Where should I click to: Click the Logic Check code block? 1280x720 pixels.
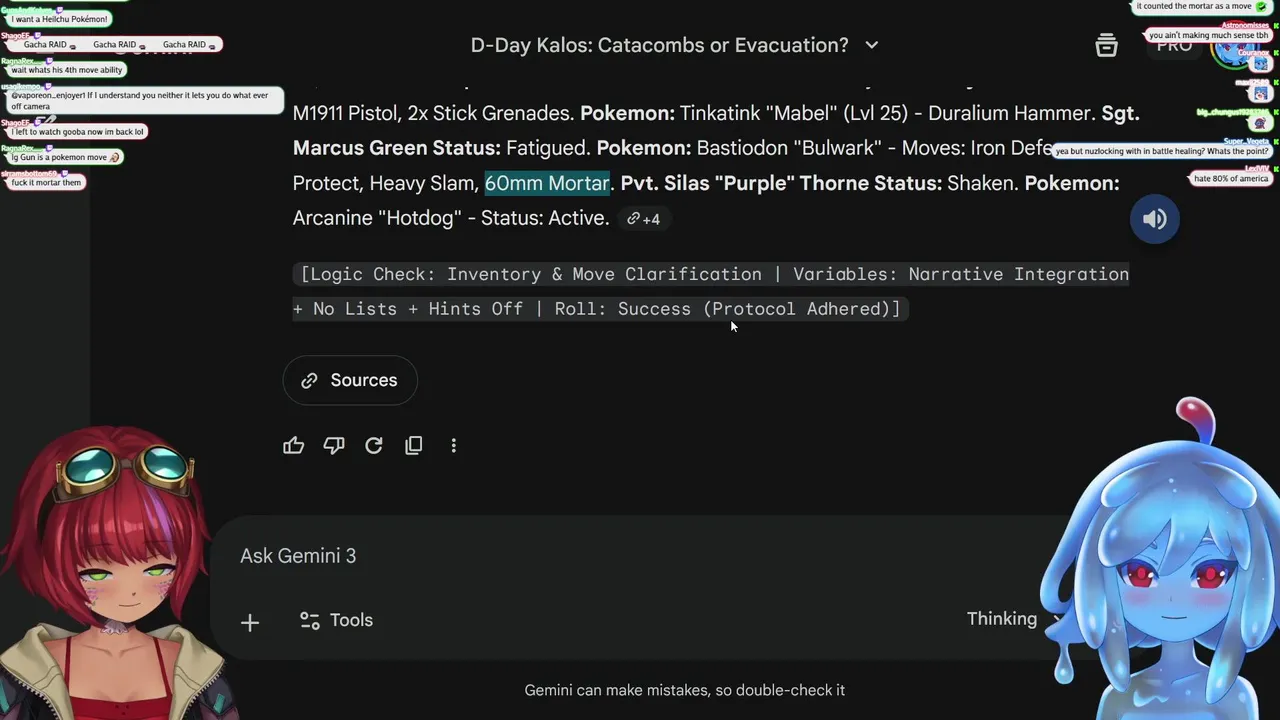tap(710, 291)
